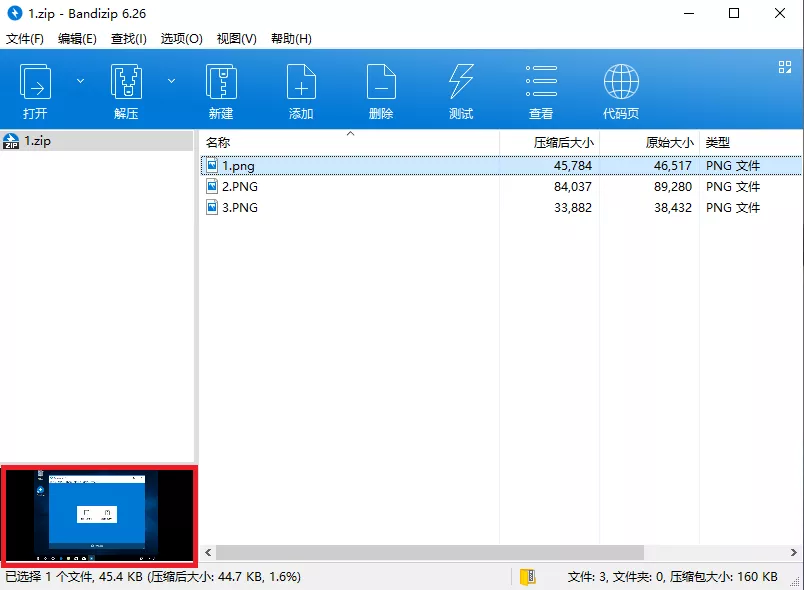Click the 1.png preview thumbnail
The width and height of the screenshot is (804, 590).
point(99,515)
